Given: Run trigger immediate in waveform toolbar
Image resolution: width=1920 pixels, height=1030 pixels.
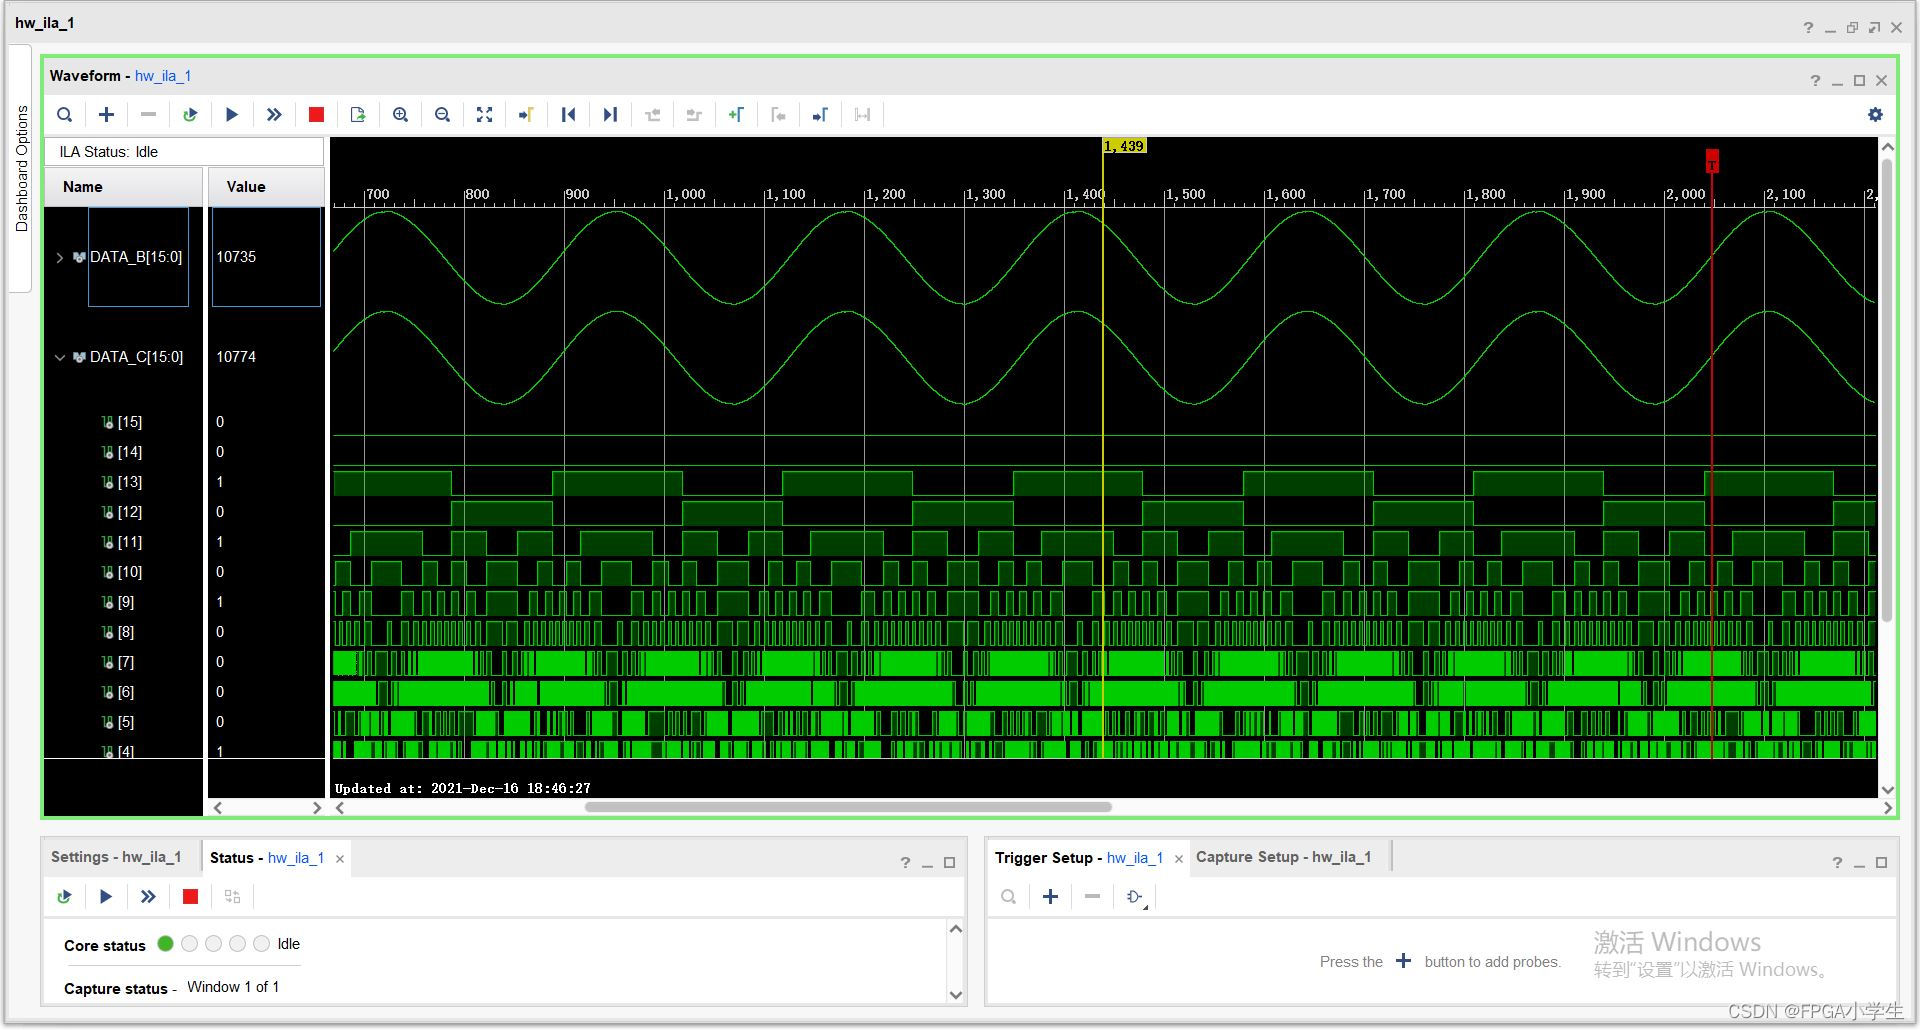Looking at the screenshot, I should coord(274,115).
